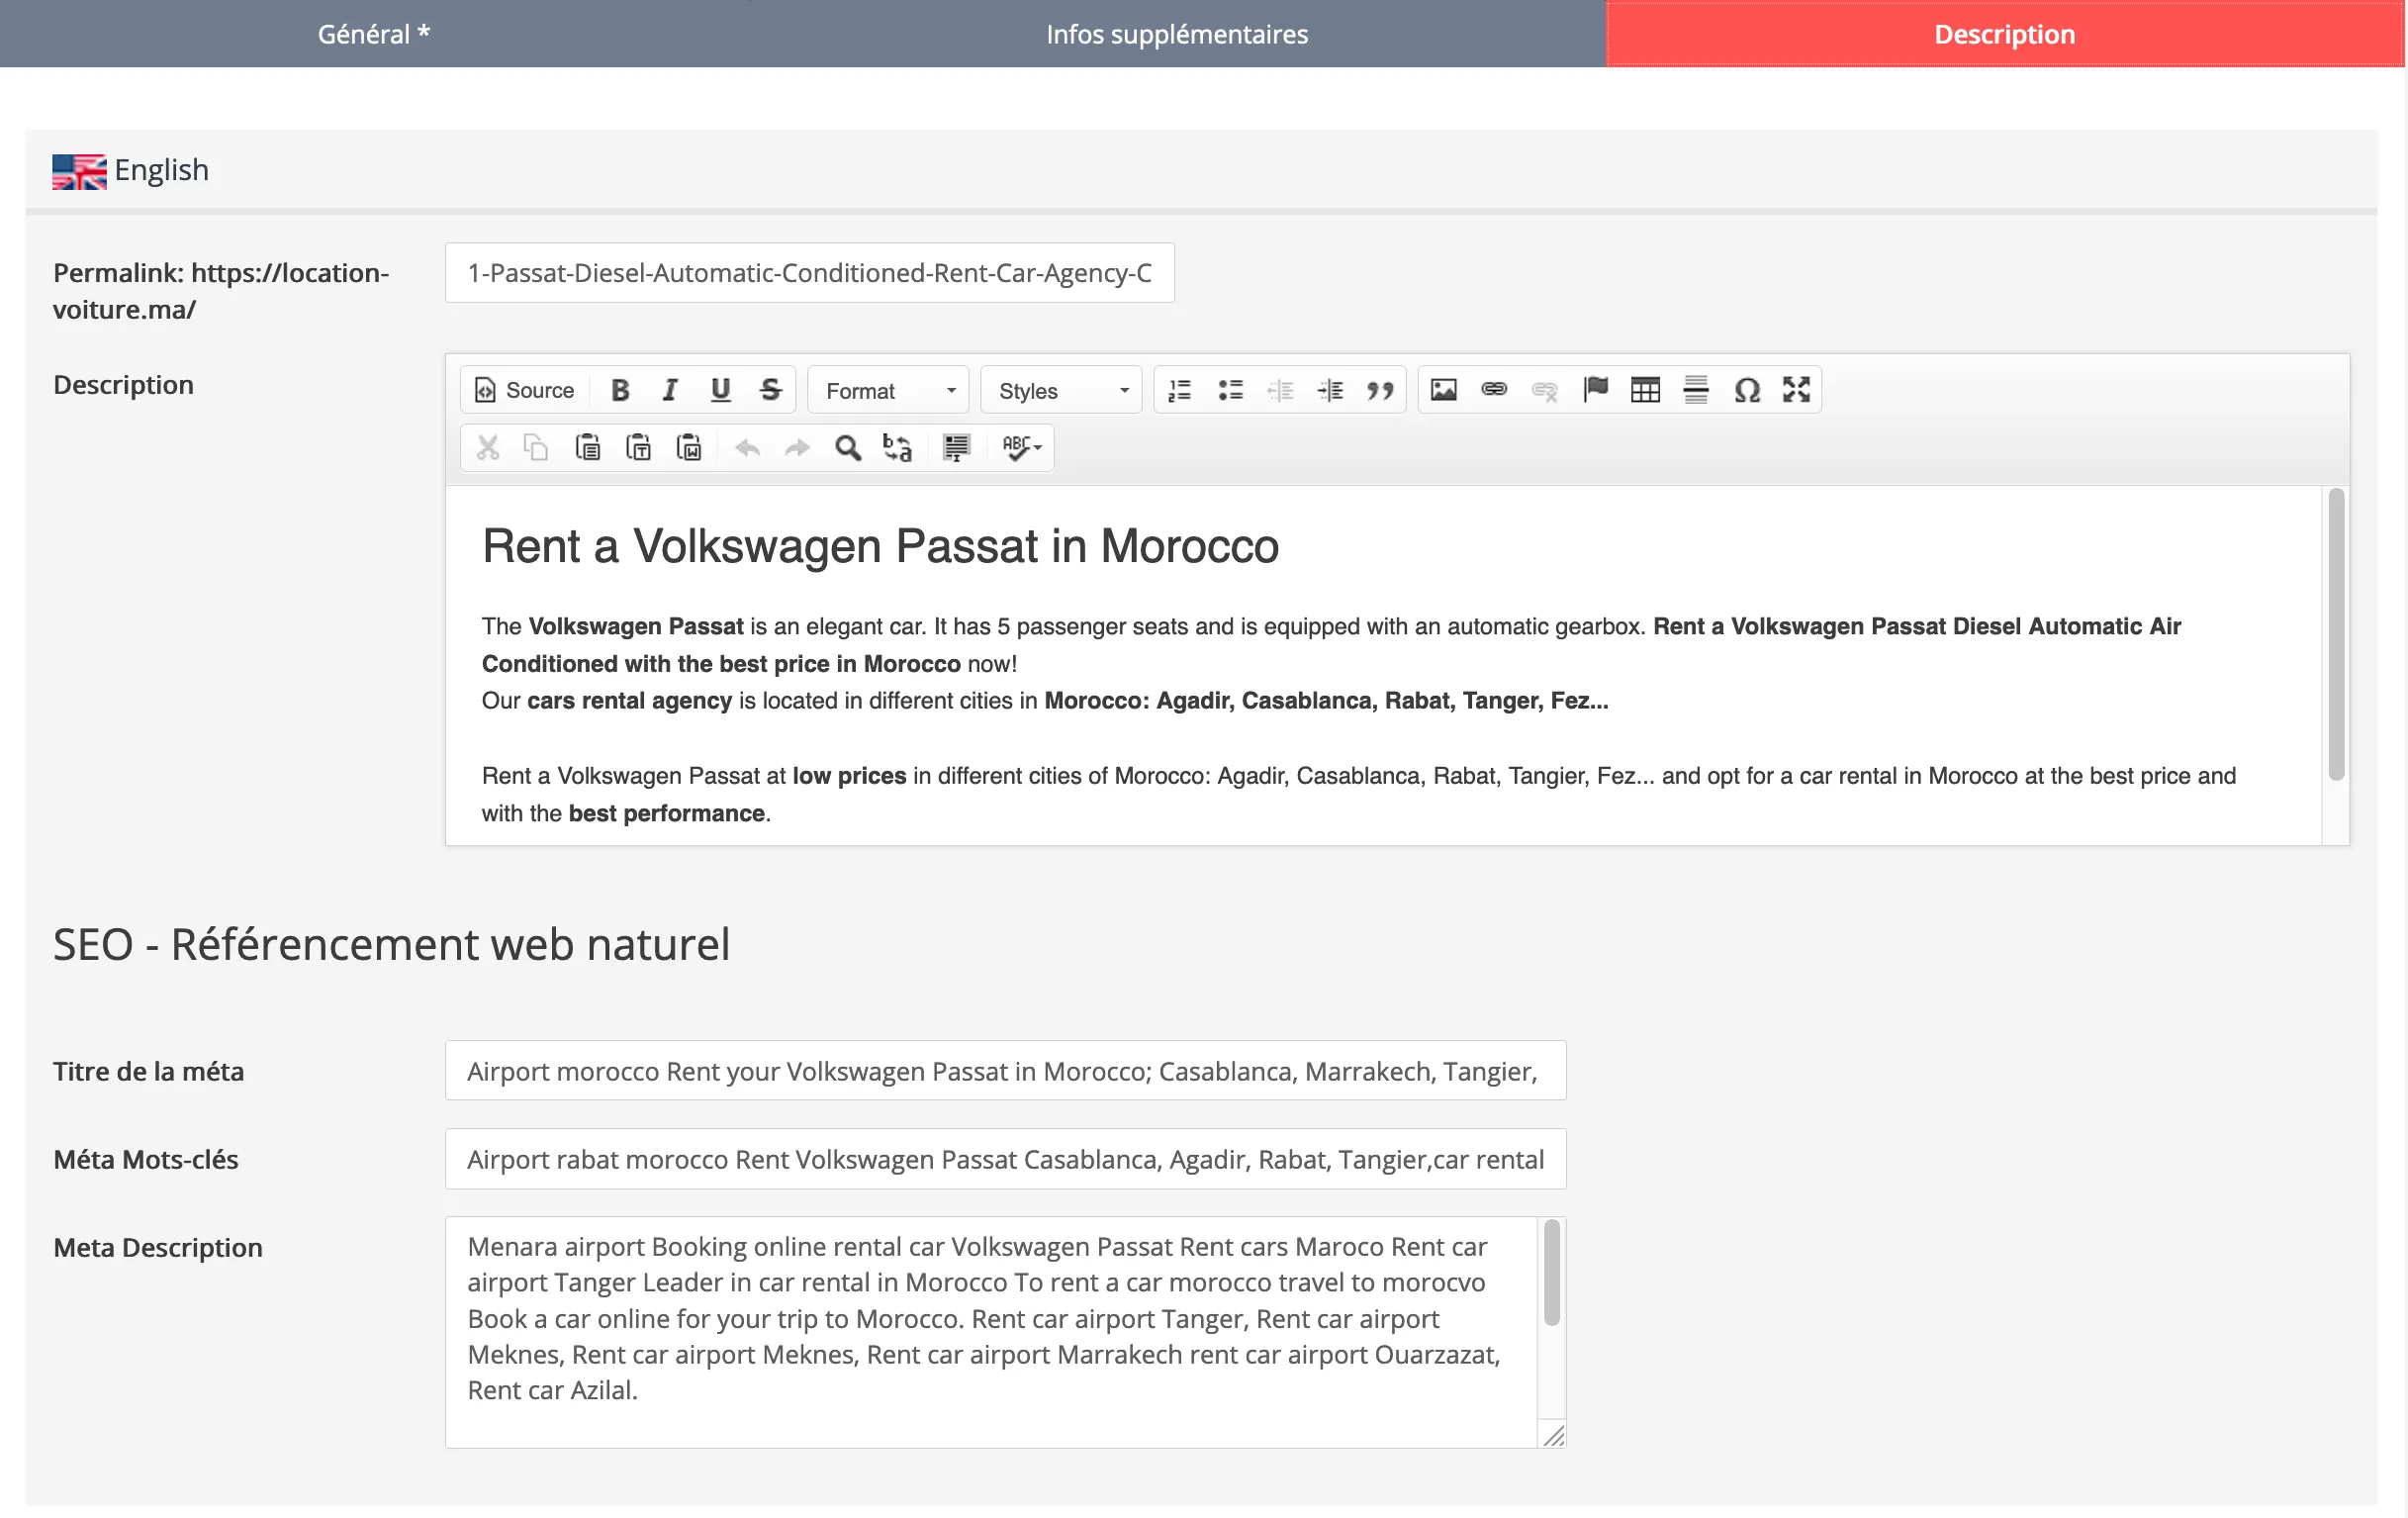Click the bold text 'cars rental agency'
Image resolution: width=2408 pixels, height=1518 pixels.
tap(629, 700)
